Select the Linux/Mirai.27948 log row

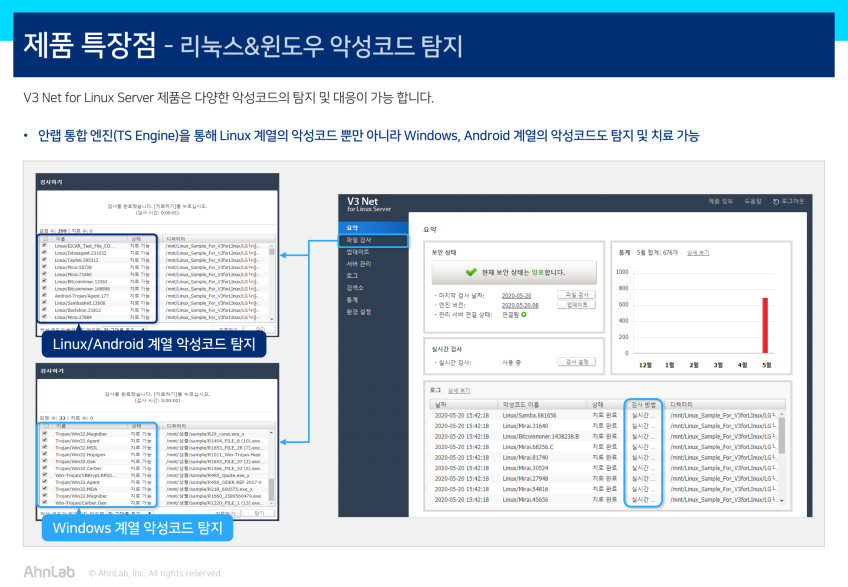(604, 479)
